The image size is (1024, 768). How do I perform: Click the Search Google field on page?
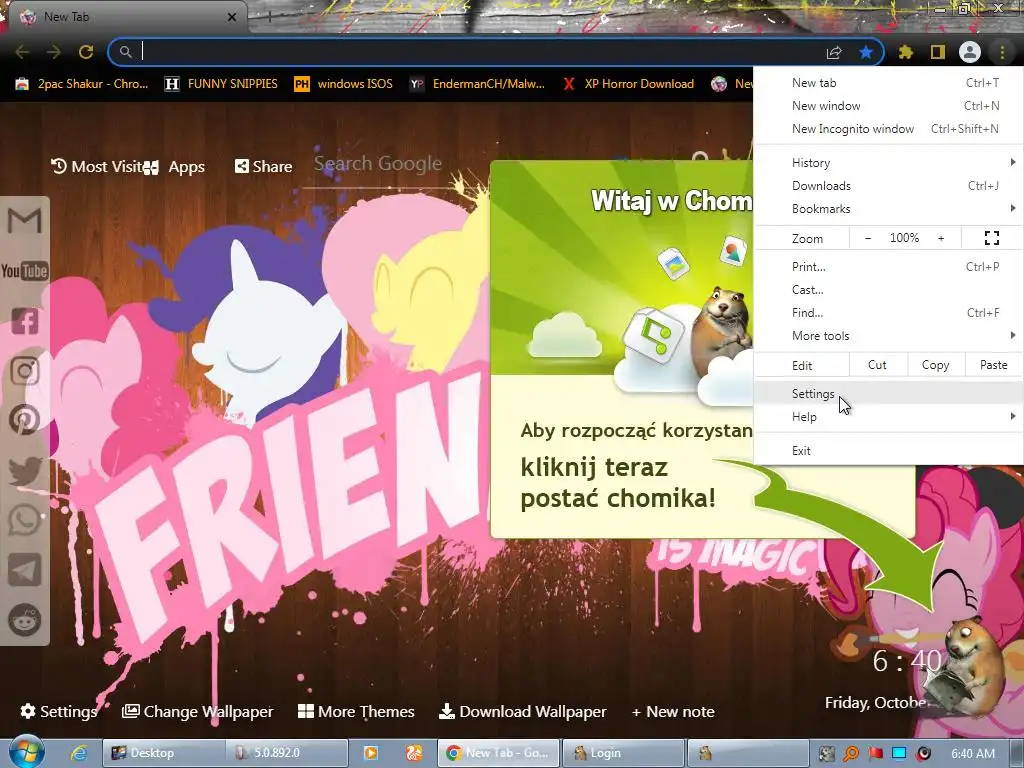click(x=378, y=163)
